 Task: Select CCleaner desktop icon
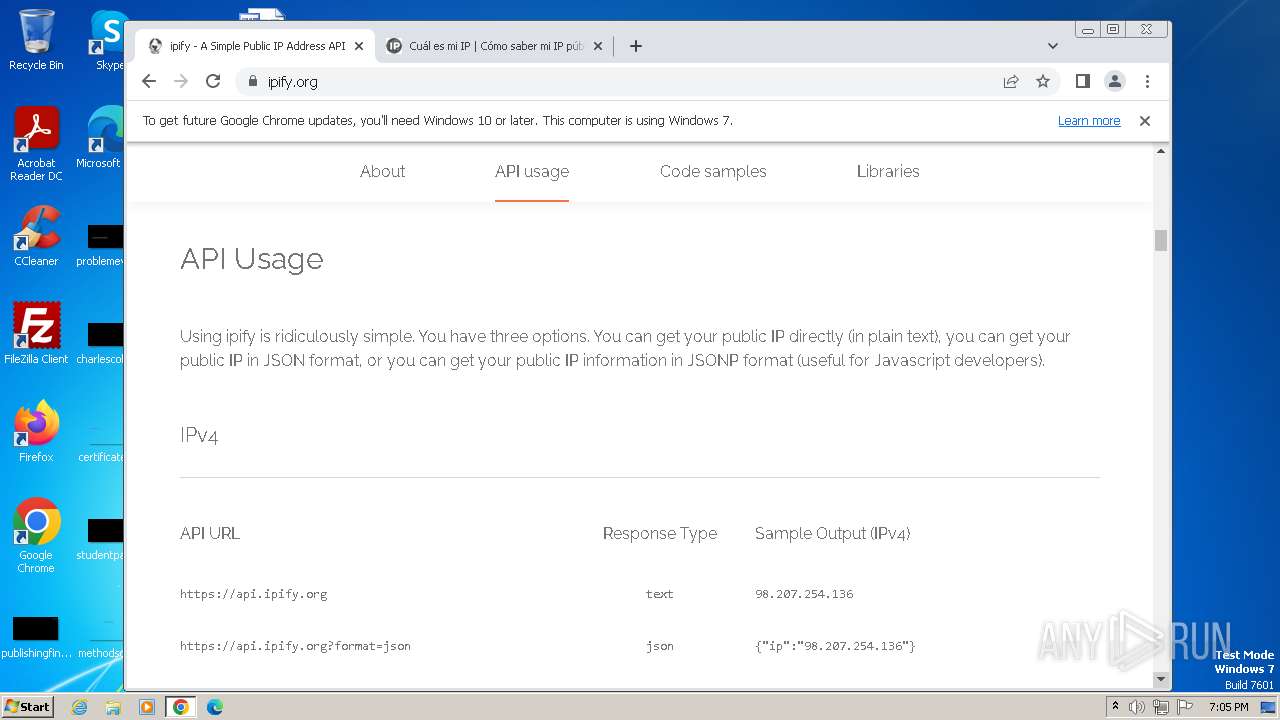36,236
